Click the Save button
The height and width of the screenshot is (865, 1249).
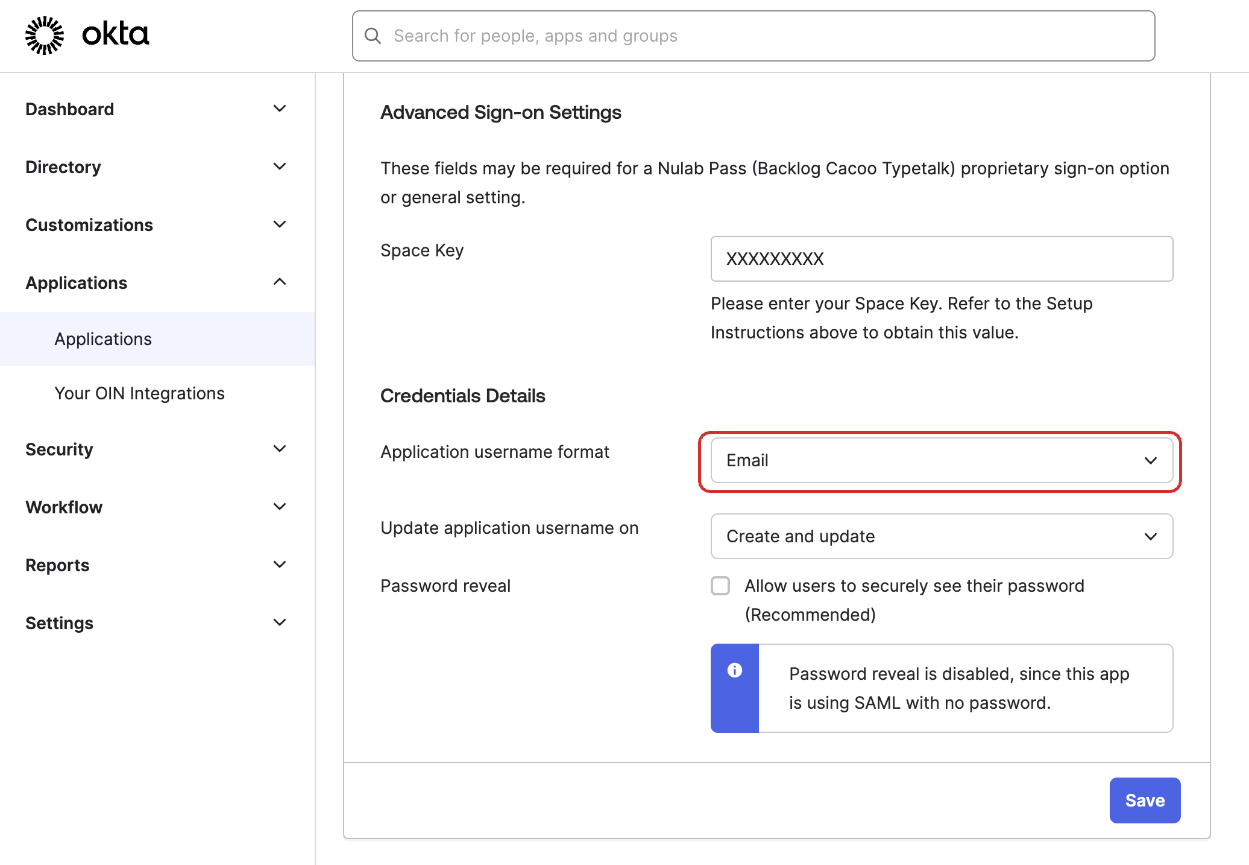pyautogui.click(x=1145, y=801)
